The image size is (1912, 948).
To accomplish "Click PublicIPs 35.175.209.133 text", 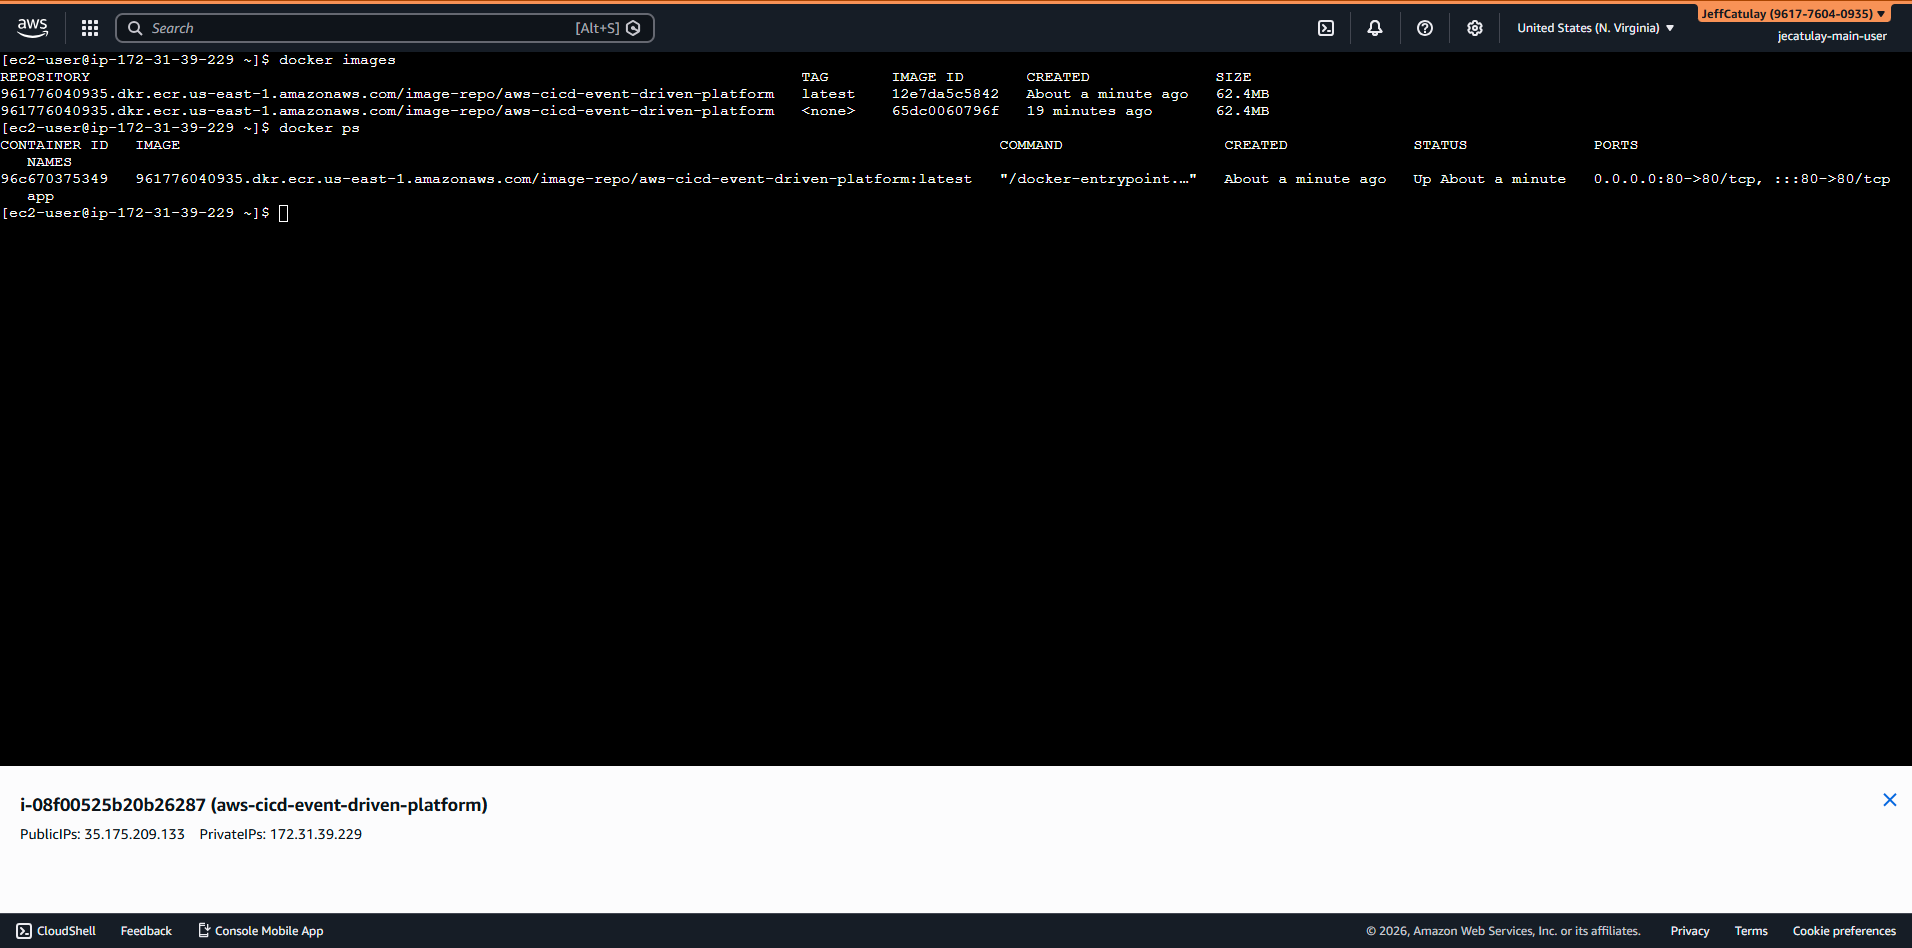I will click(102, 834).
